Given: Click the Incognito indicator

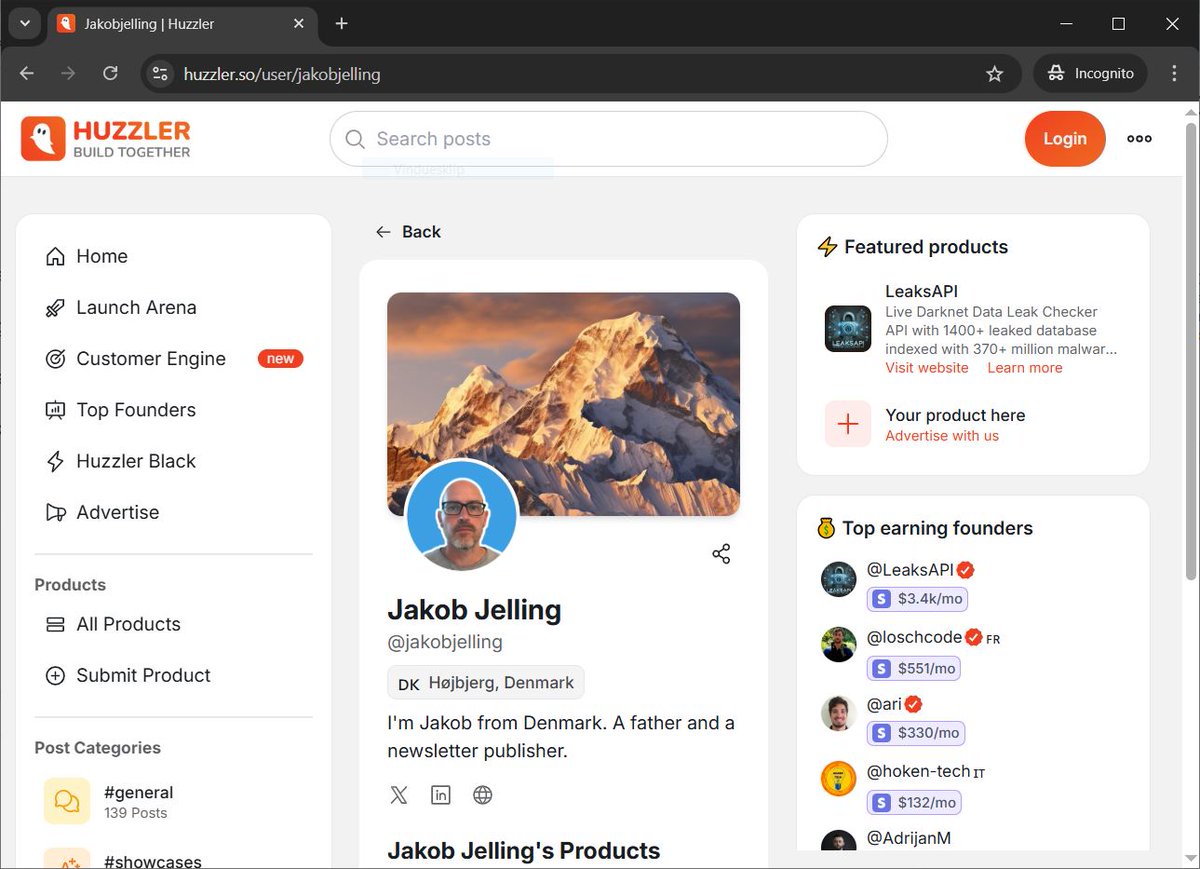Looking at the screenshot, I should (x=1090, y=73).
